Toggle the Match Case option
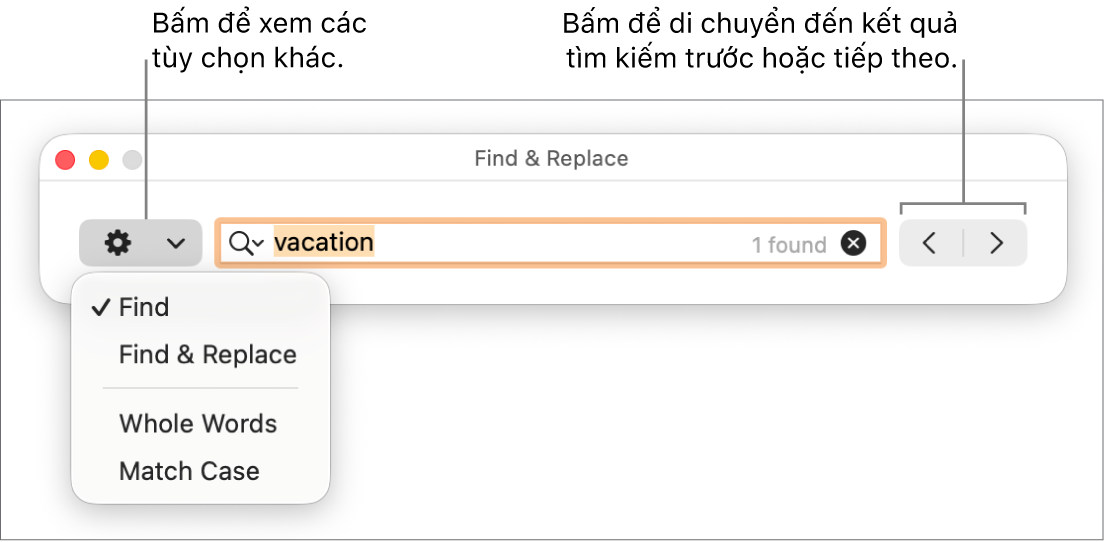The width and height of the screenshot is (1105, 542). [189, 471]
